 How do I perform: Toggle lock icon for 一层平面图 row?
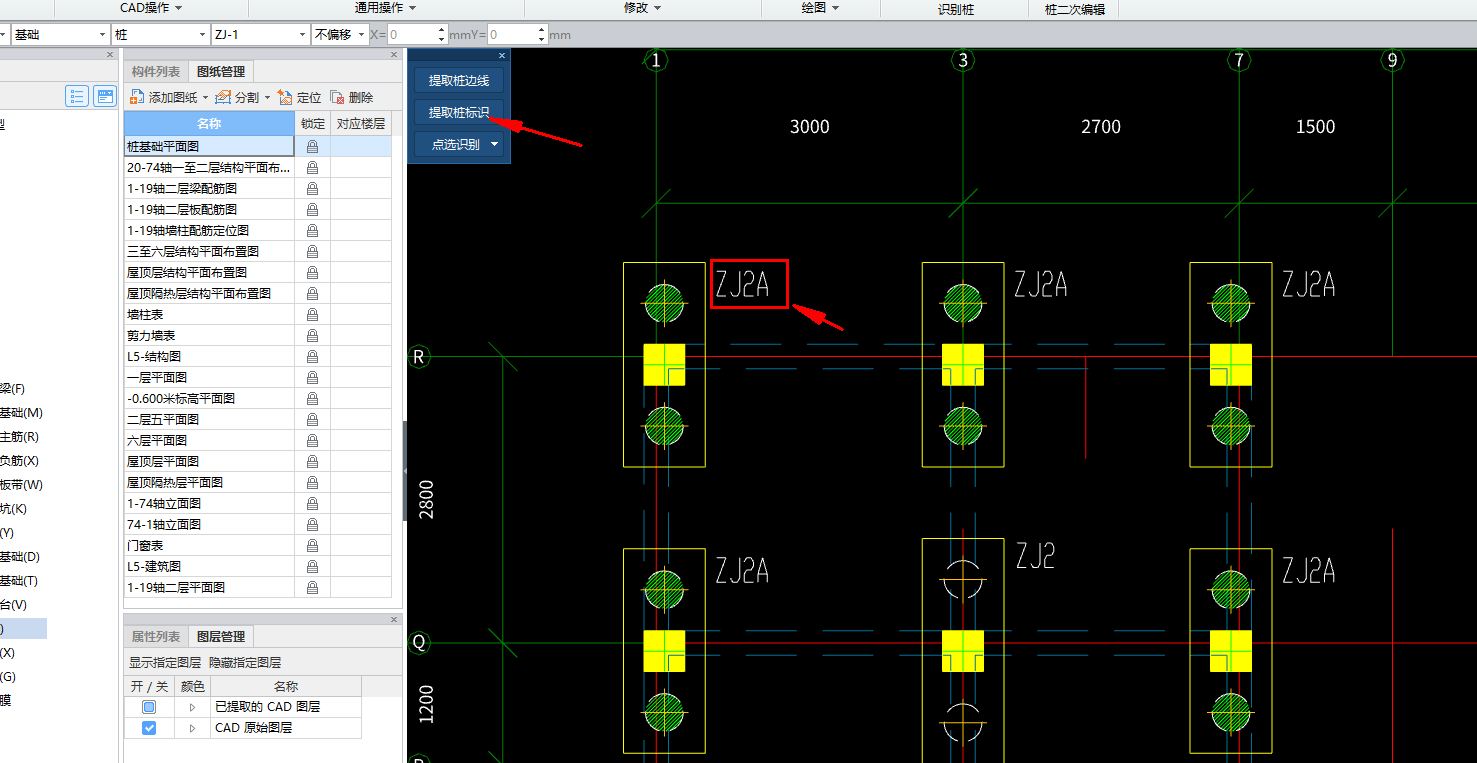click(312, 377)
